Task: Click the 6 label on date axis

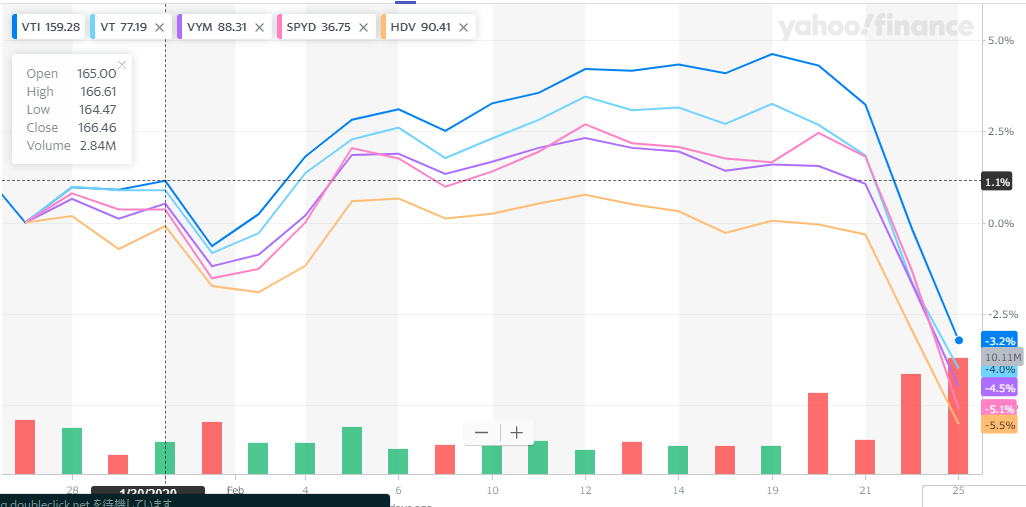Action: click(398, 490)
